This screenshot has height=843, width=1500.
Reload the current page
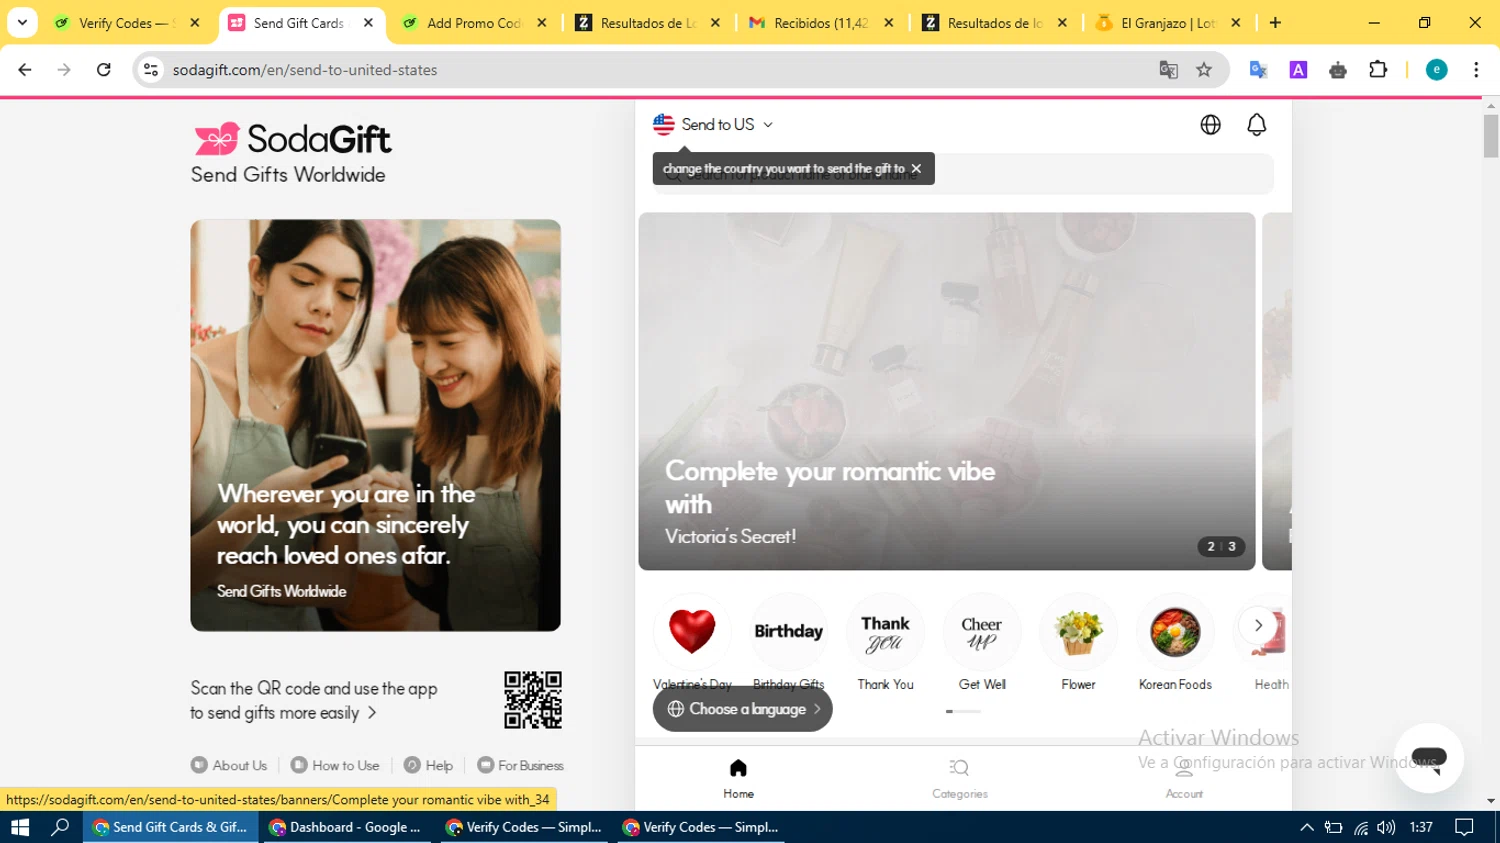(x=104, y=70)
